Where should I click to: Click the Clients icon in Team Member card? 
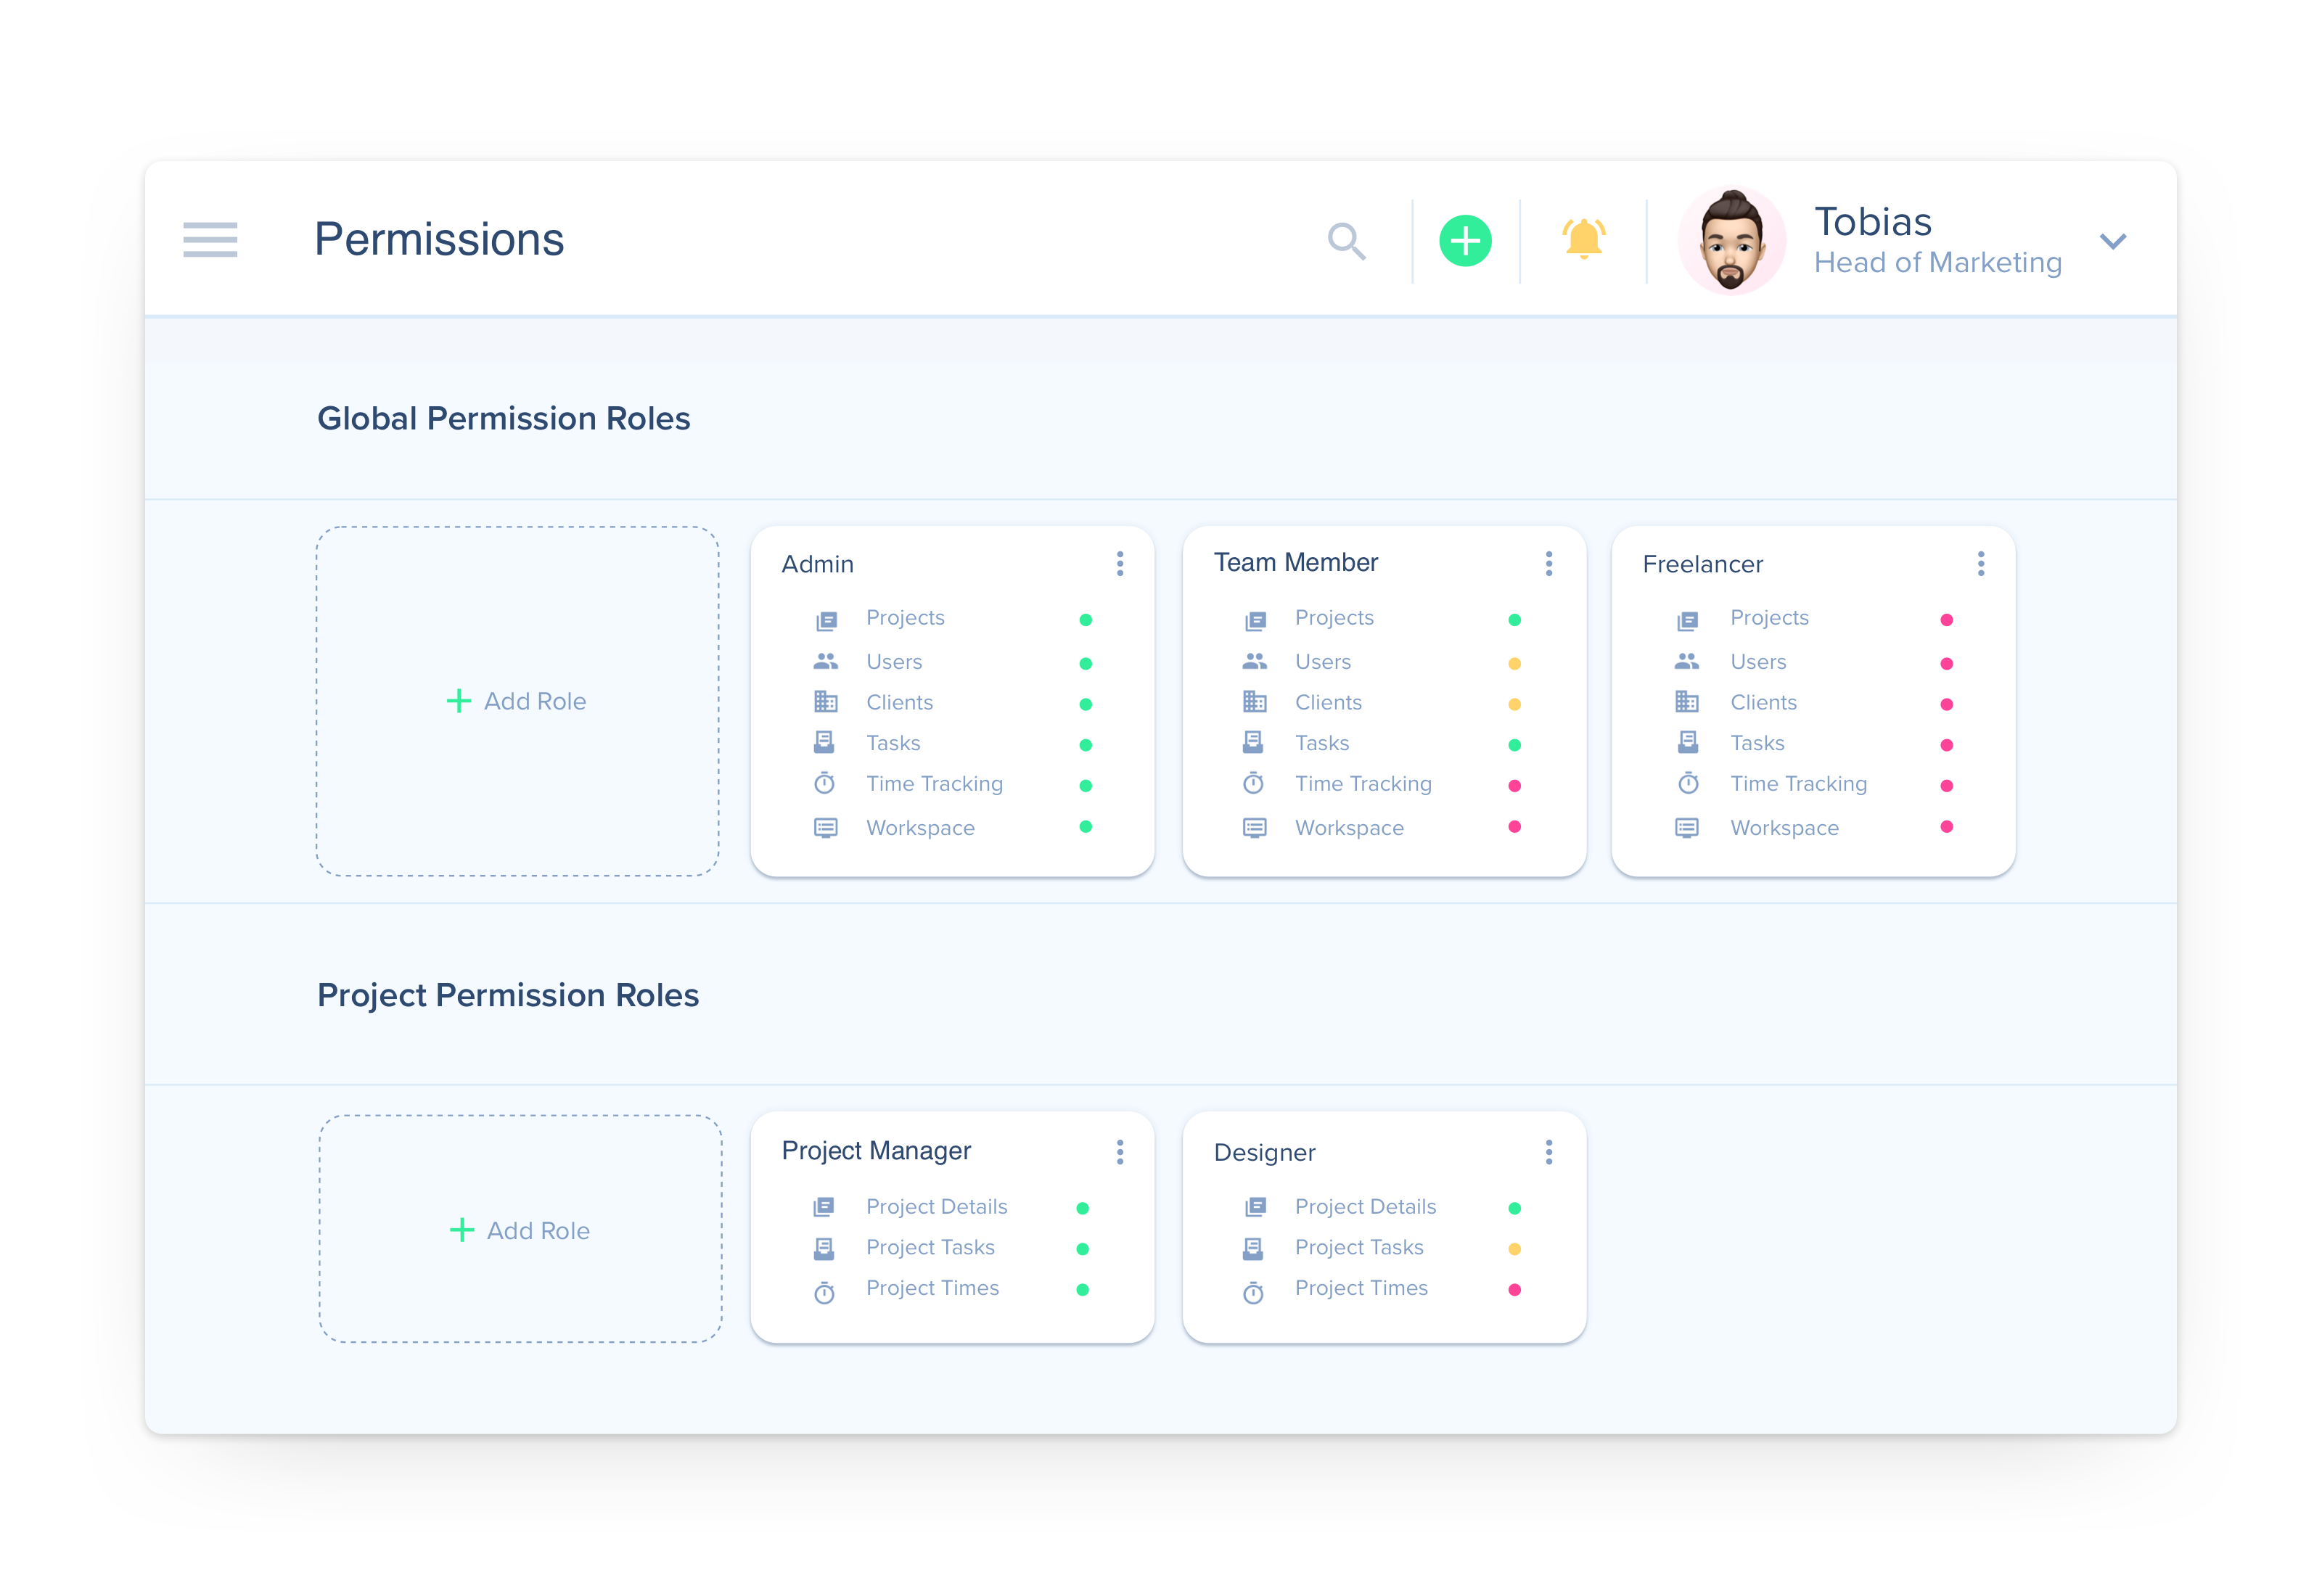tap(1255, 702)
